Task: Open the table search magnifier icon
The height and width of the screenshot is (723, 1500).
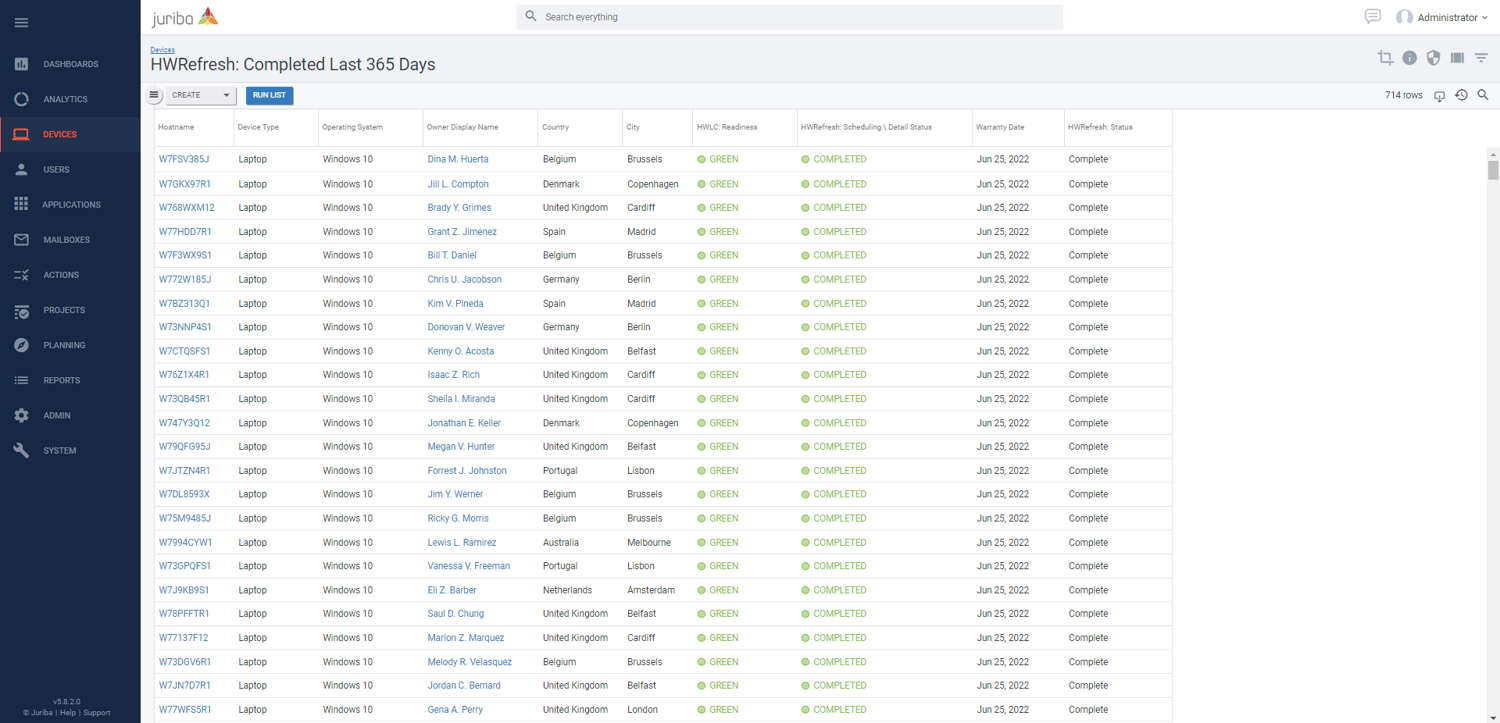Action: coord(1483,96)
